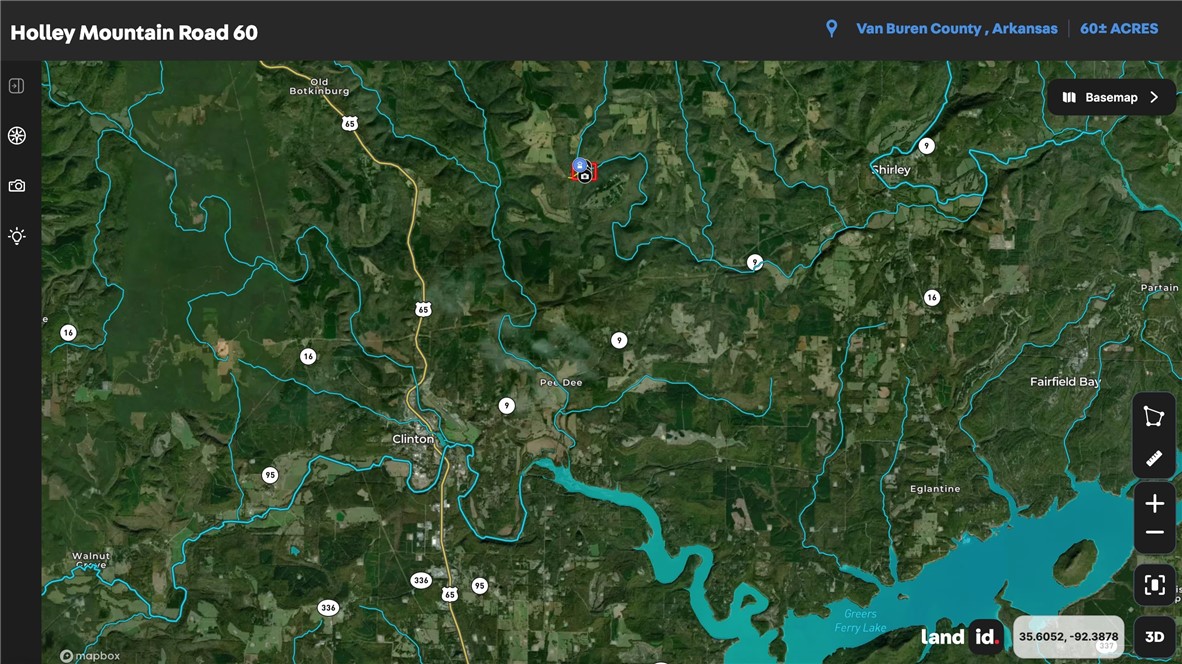
Task: Open the Basemap selector
Action: 1111,98
